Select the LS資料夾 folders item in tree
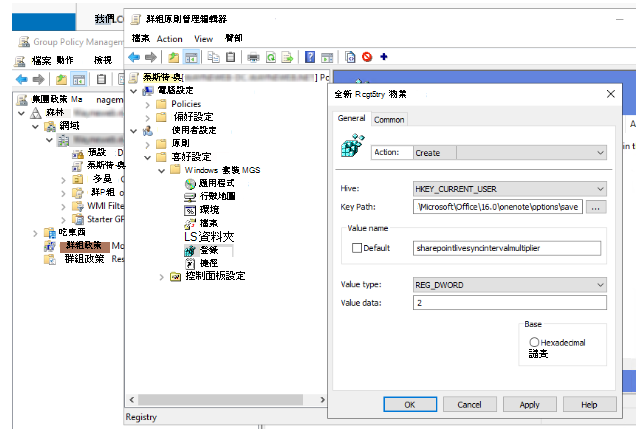641x433 pixels. [x=209, y=237]
